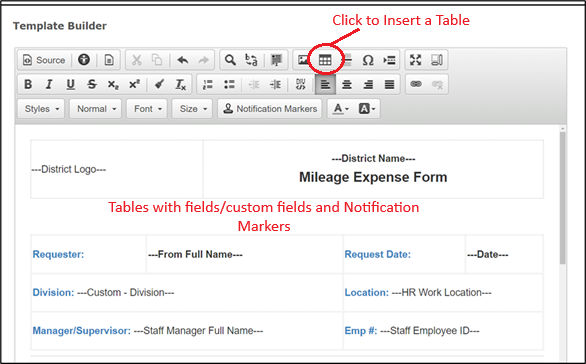Click the Request Date: label

click(x=377, y=254)
